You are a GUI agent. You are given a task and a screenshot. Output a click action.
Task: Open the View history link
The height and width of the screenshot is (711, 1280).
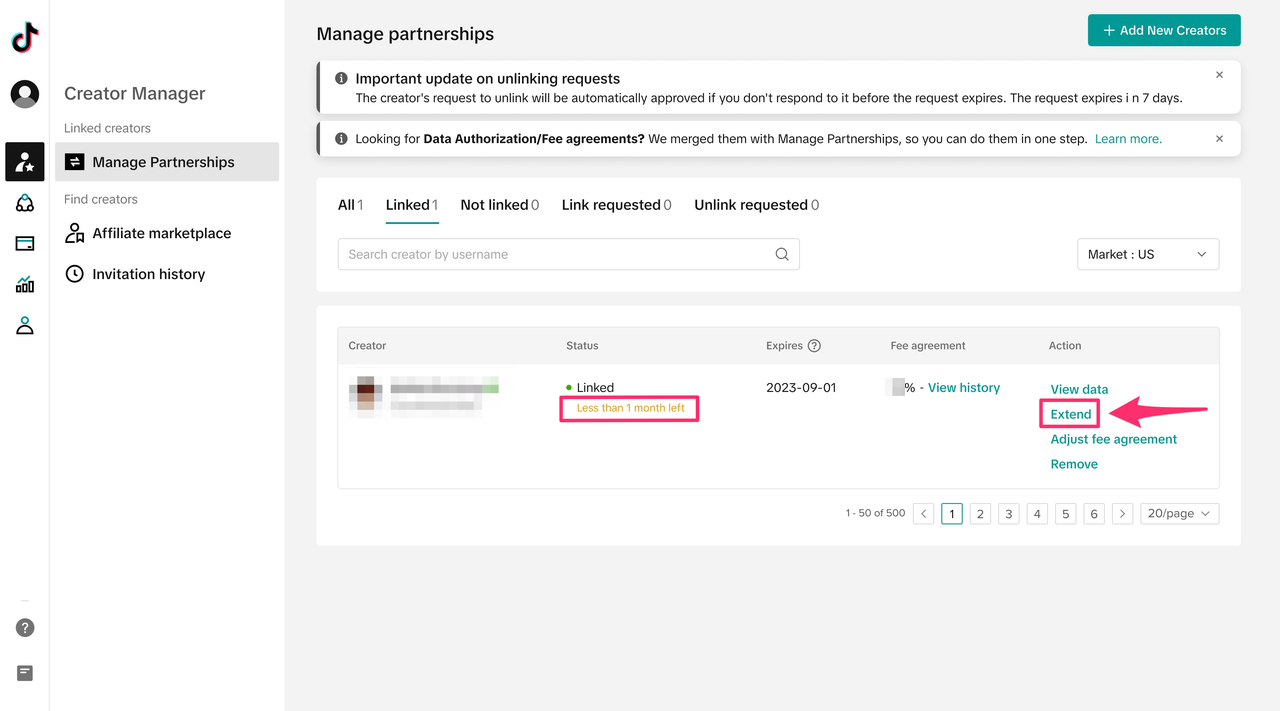pos(963,388)
